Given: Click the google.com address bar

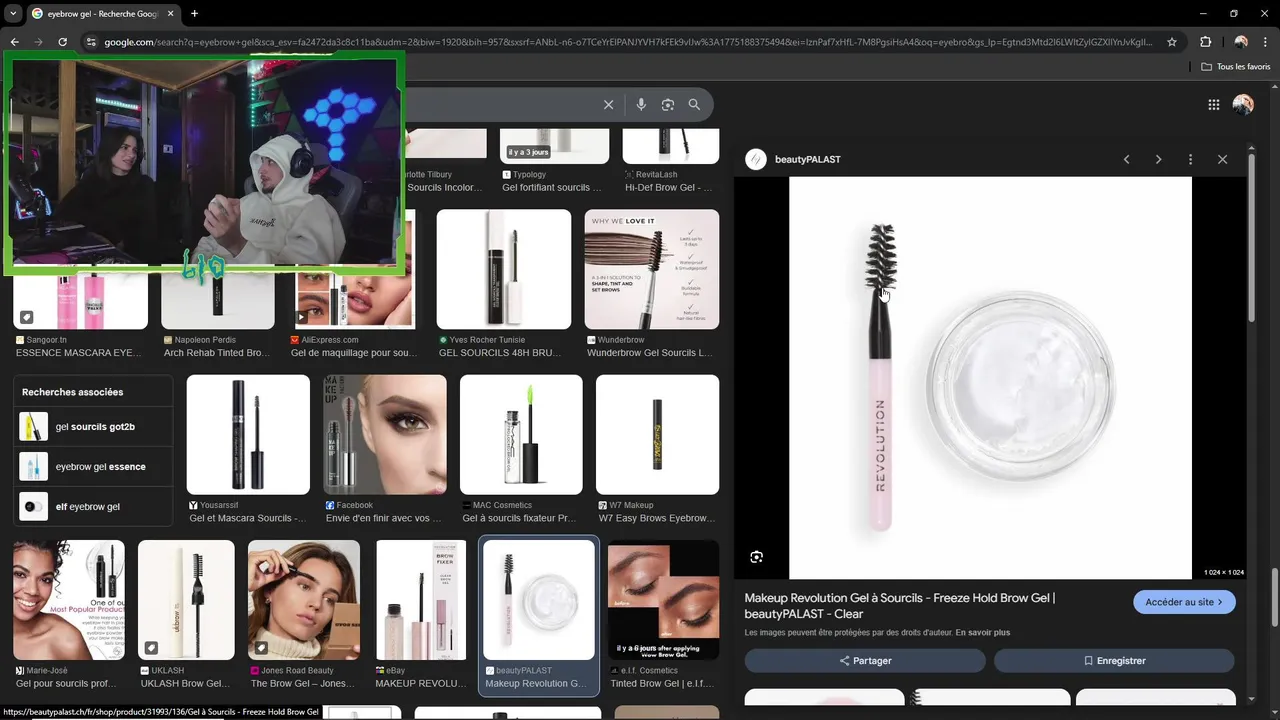Looking at the screenshot, I should 628,42.
